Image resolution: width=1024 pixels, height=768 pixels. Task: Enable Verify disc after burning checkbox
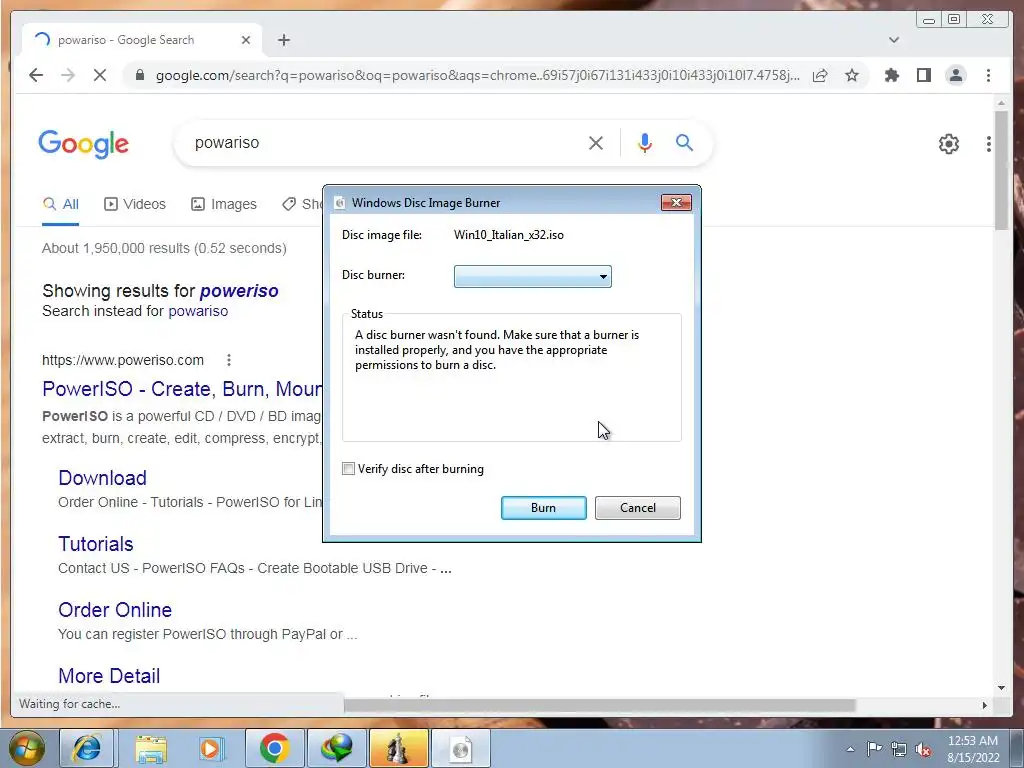[349, 469]
